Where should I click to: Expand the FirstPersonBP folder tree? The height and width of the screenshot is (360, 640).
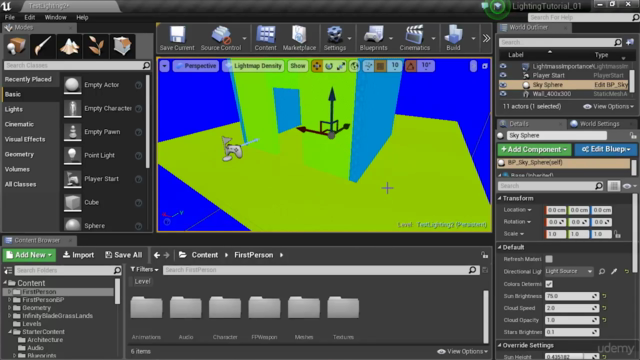9,300
